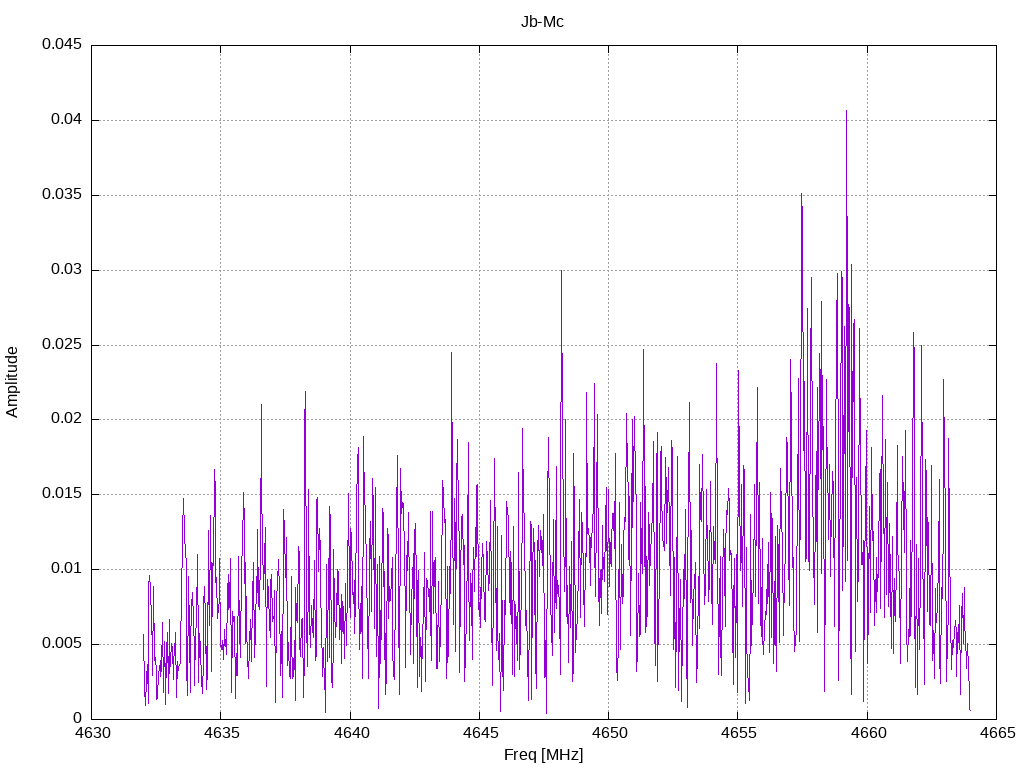Click the y-axis tick label 0.015
Screen dimensions: 1024x768
(x=62, y=494)
